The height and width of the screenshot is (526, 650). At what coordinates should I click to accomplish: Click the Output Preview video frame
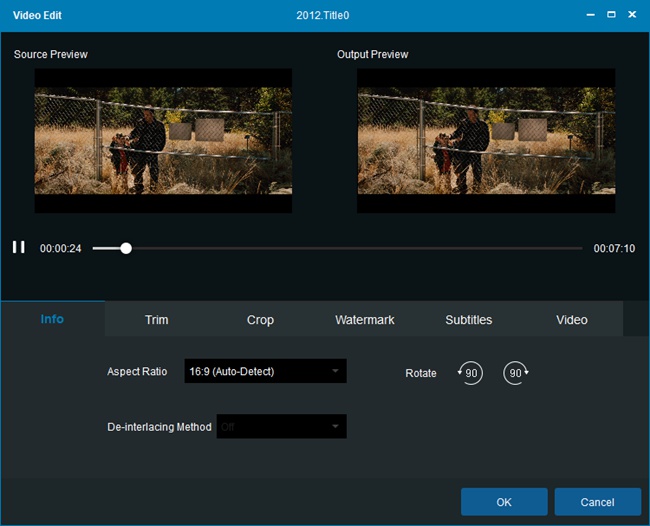point(486,140)
